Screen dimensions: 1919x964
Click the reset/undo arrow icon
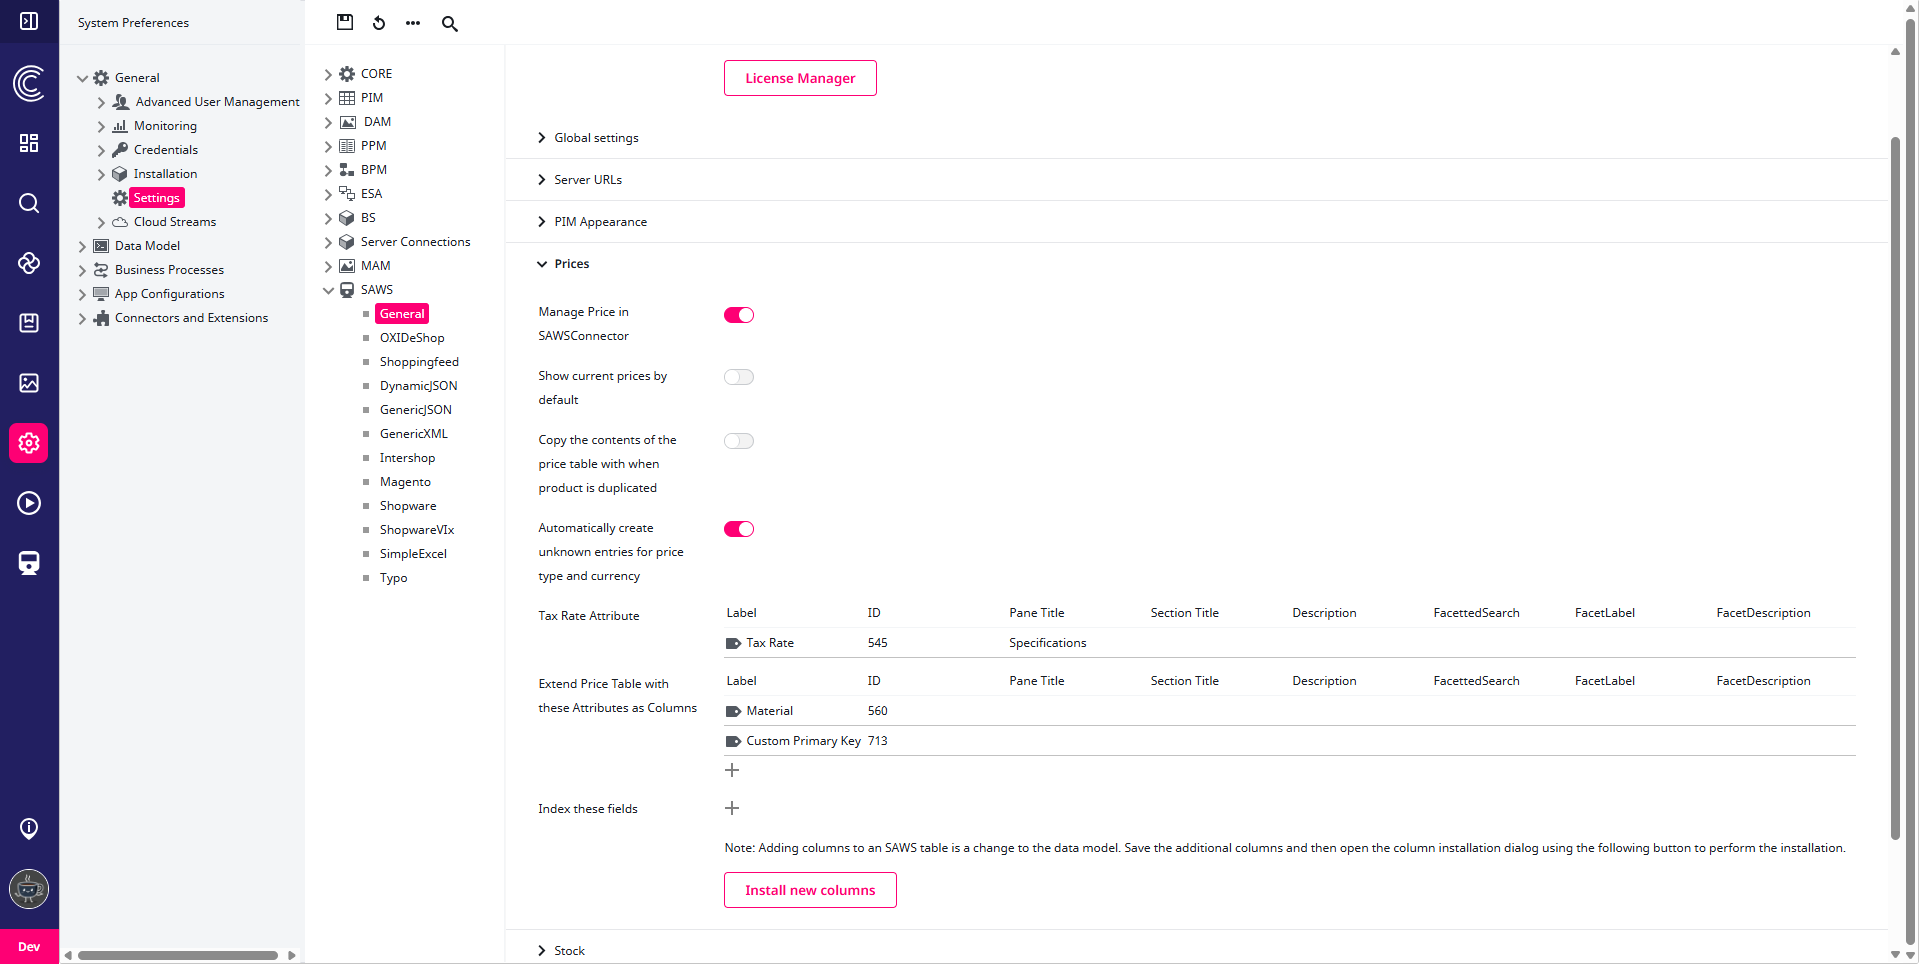point(379,23)
